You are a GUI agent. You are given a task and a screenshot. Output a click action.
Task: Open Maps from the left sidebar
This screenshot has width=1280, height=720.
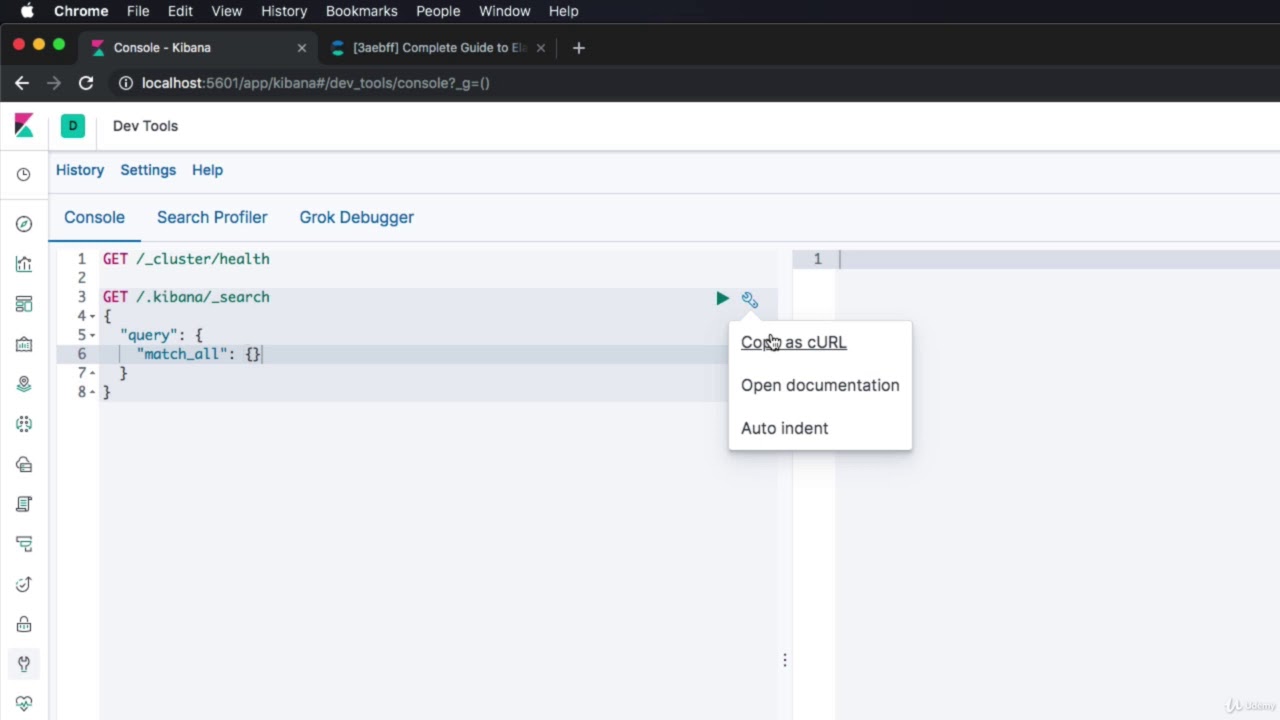[24, 384]
